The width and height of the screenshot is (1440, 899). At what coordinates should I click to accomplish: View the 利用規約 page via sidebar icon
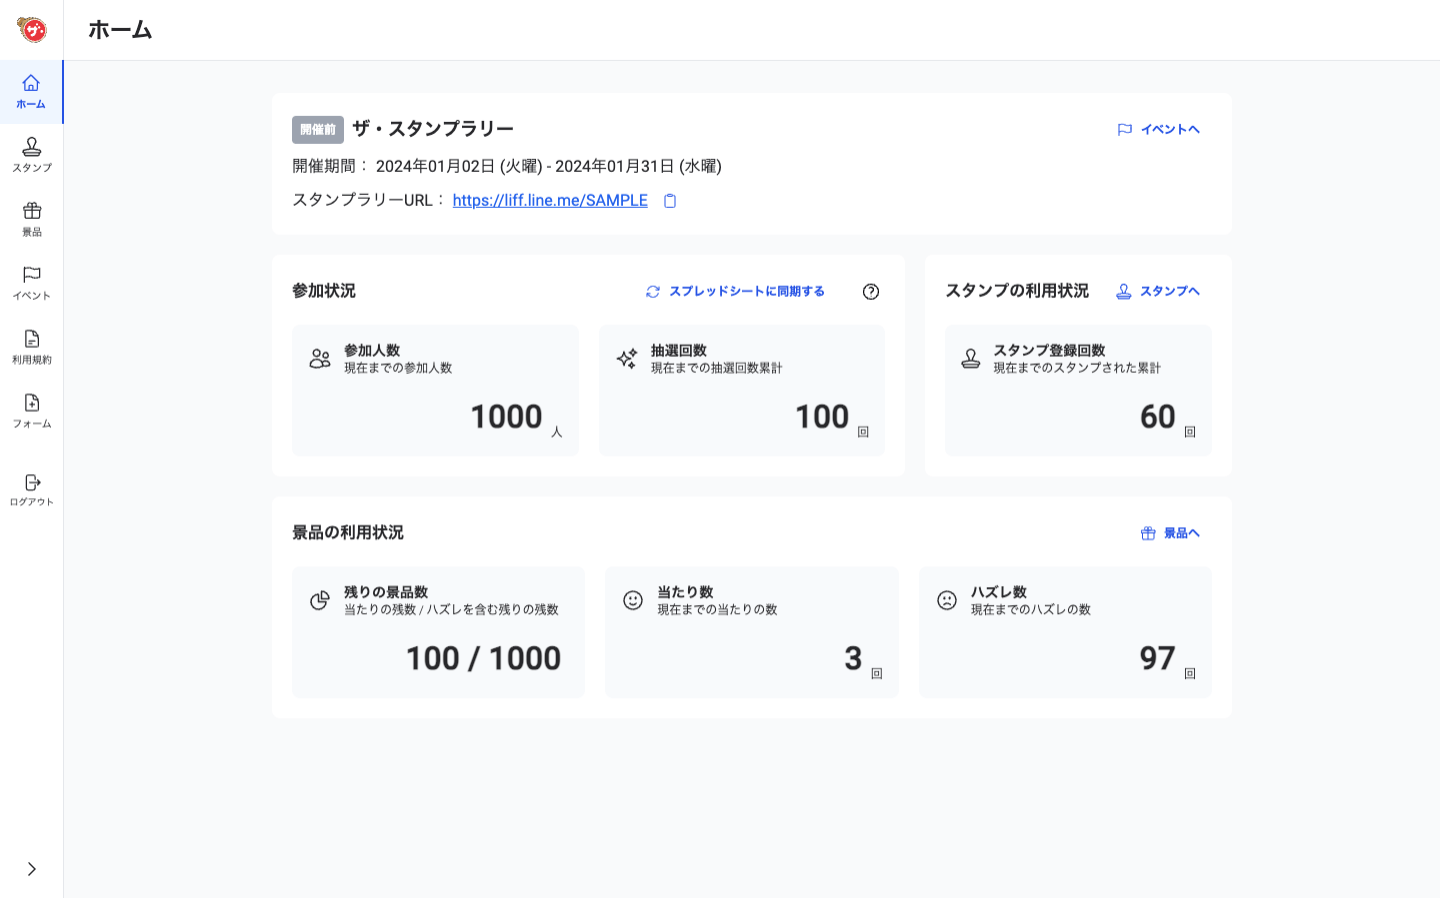tap(31, 348)
